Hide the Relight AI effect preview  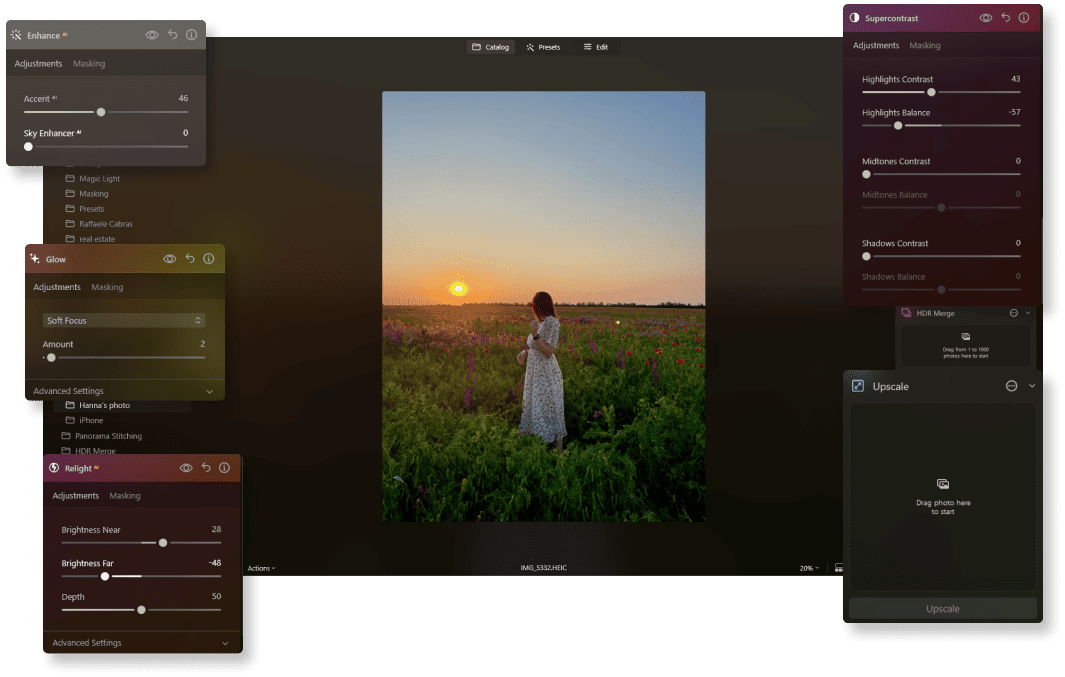pos(185,467)
